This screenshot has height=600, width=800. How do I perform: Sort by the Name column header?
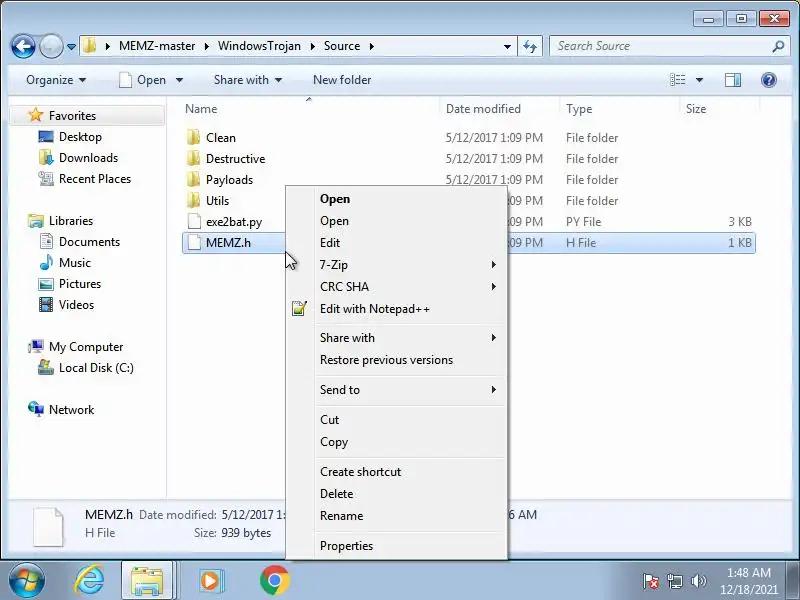click(201, 109)
